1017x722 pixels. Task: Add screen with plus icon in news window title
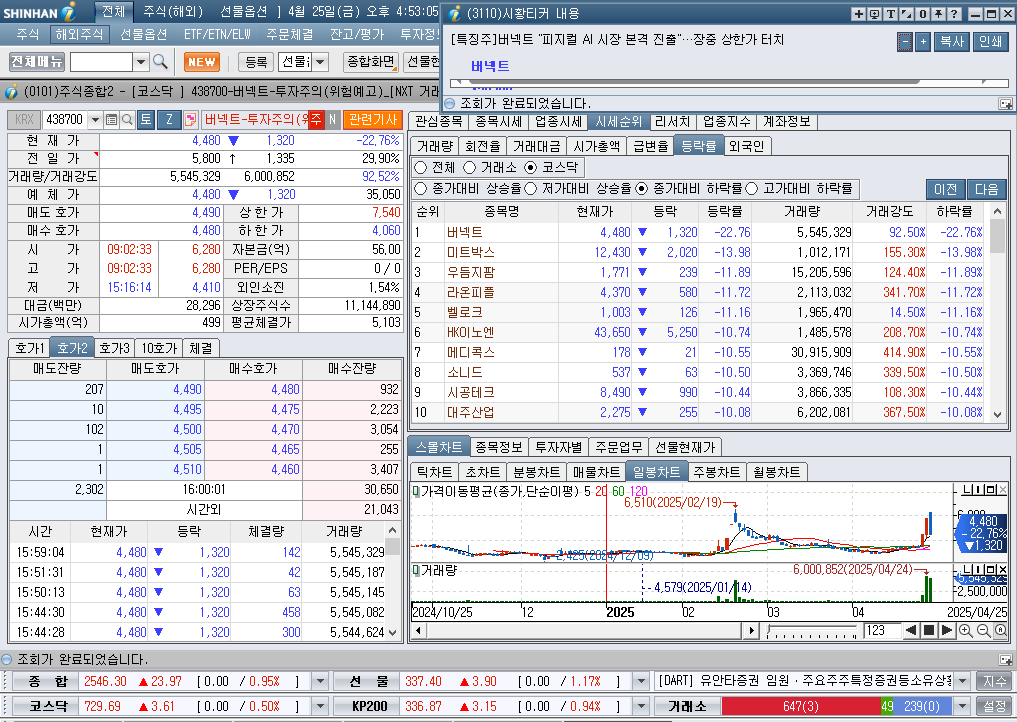tap(859, 14)
